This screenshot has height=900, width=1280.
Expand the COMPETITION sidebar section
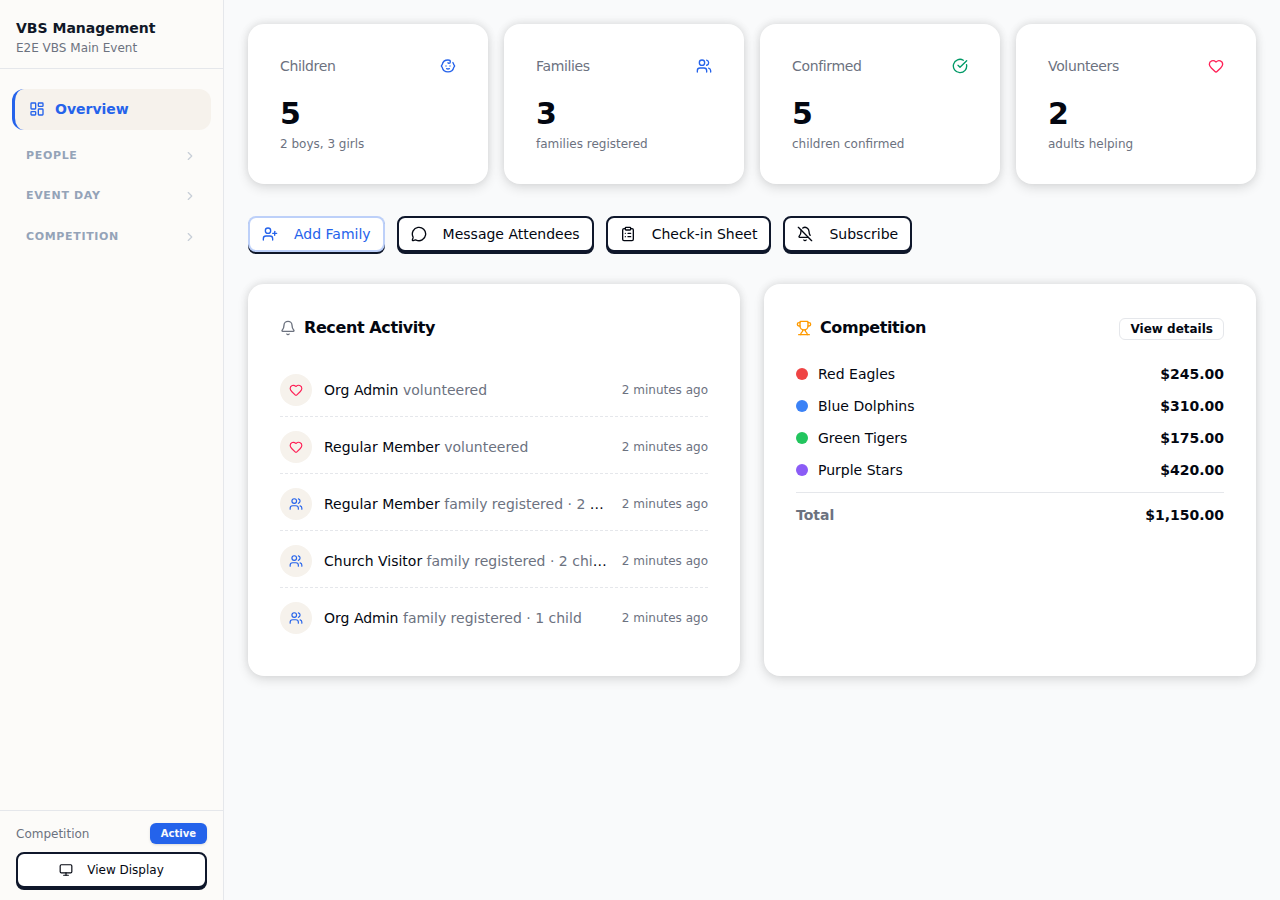tap(110, 236)
